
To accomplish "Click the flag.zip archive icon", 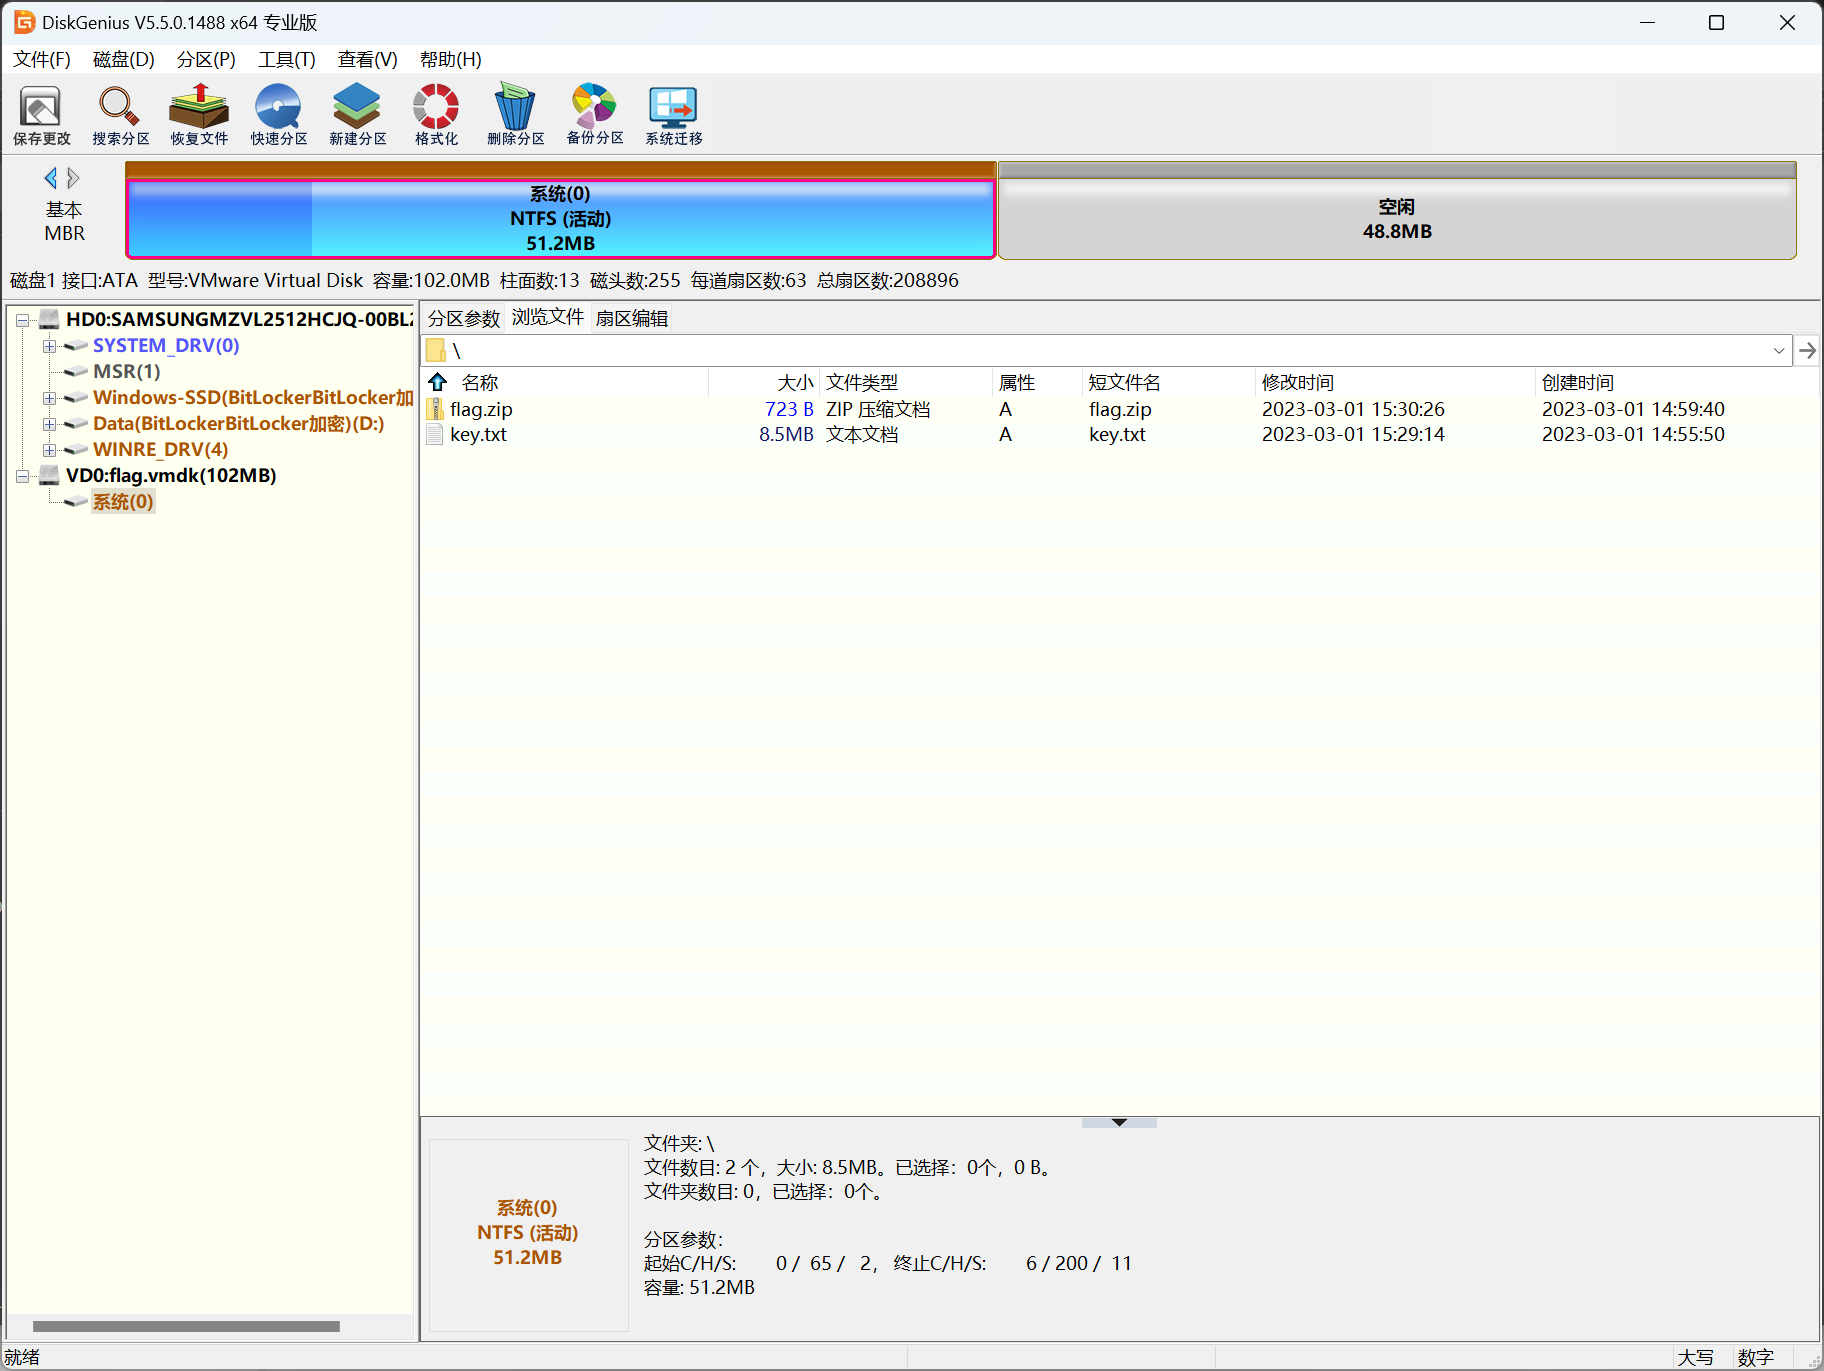I will point(435,409).
